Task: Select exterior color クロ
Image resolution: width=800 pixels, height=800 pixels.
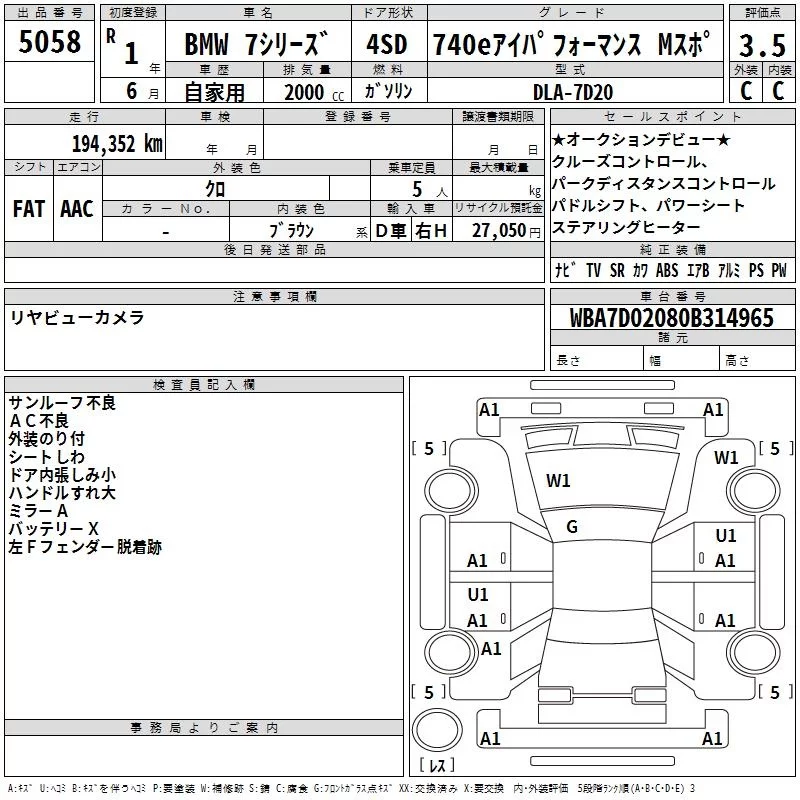Action: coord(215,189)
